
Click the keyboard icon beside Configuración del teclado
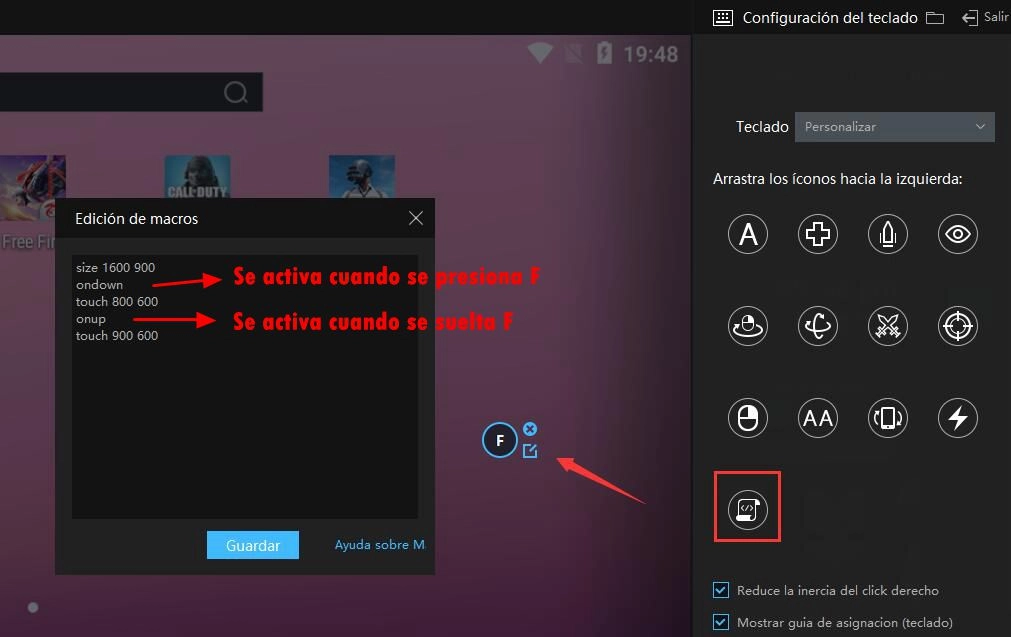723,17
